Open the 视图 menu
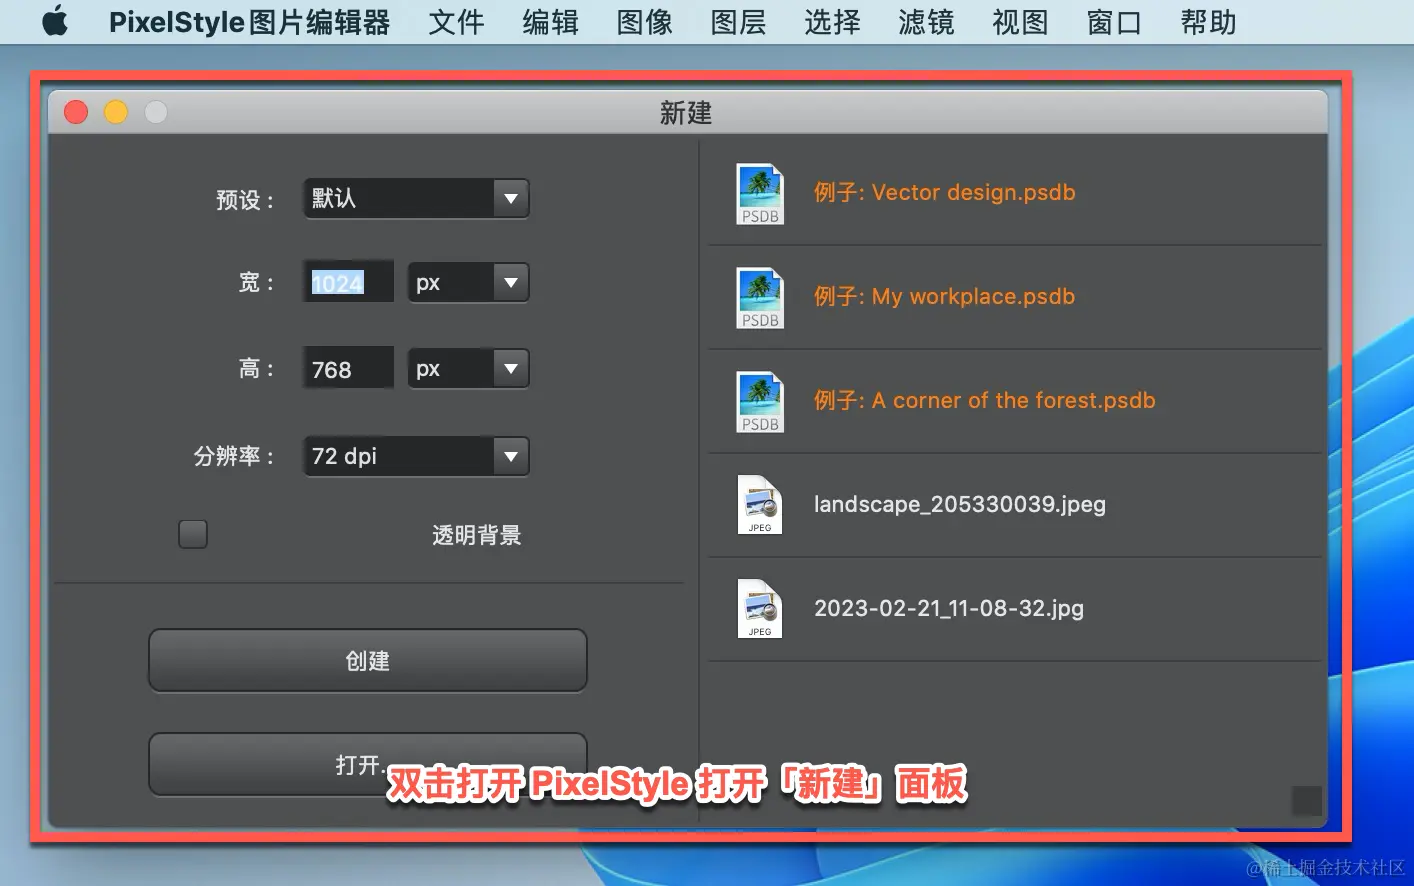 (1020, 22)
